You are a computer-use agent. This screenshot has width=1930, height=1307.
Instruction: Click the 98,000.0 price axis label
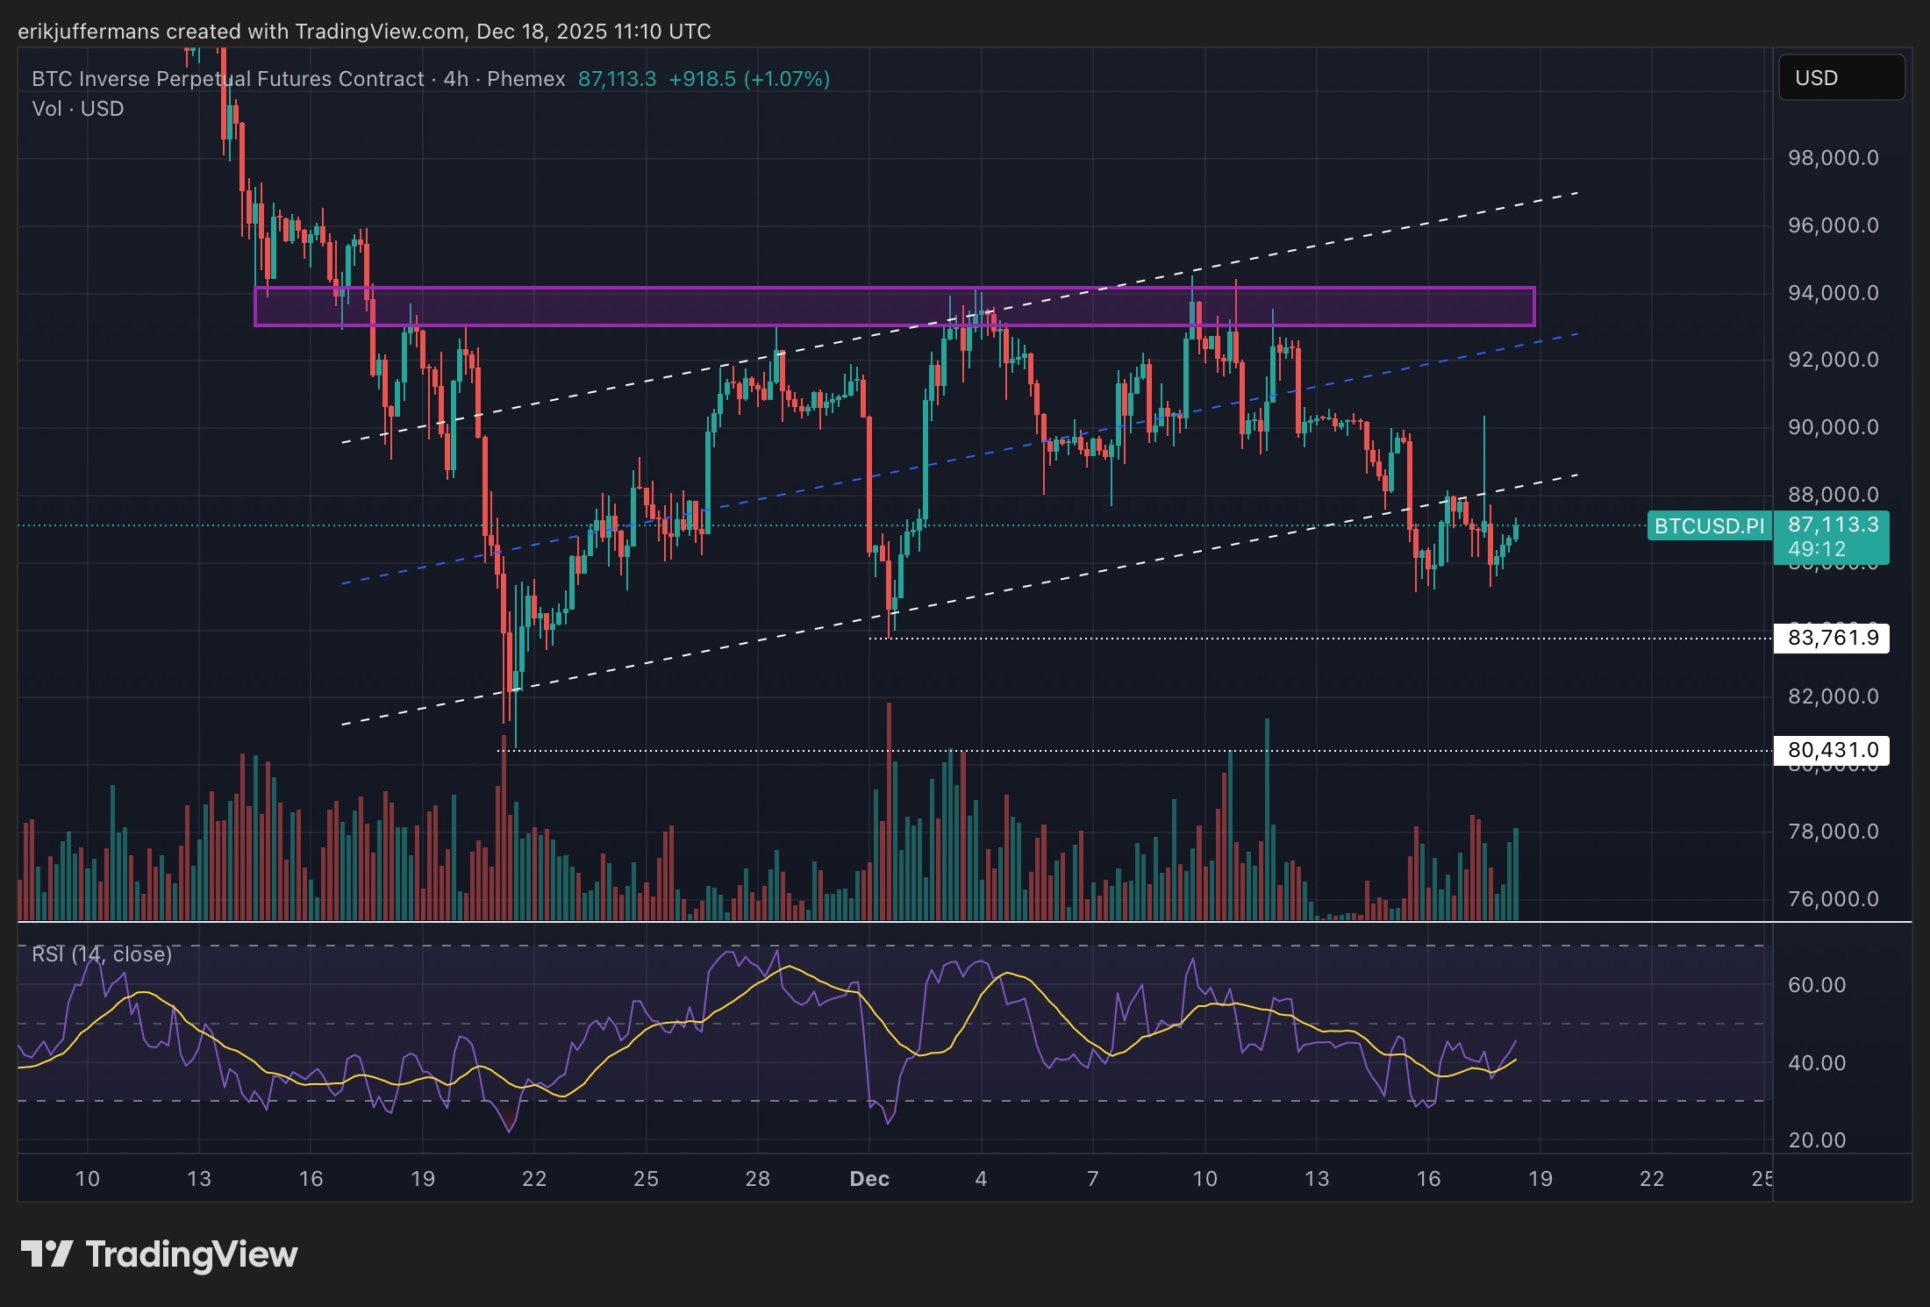(1832, 158)
